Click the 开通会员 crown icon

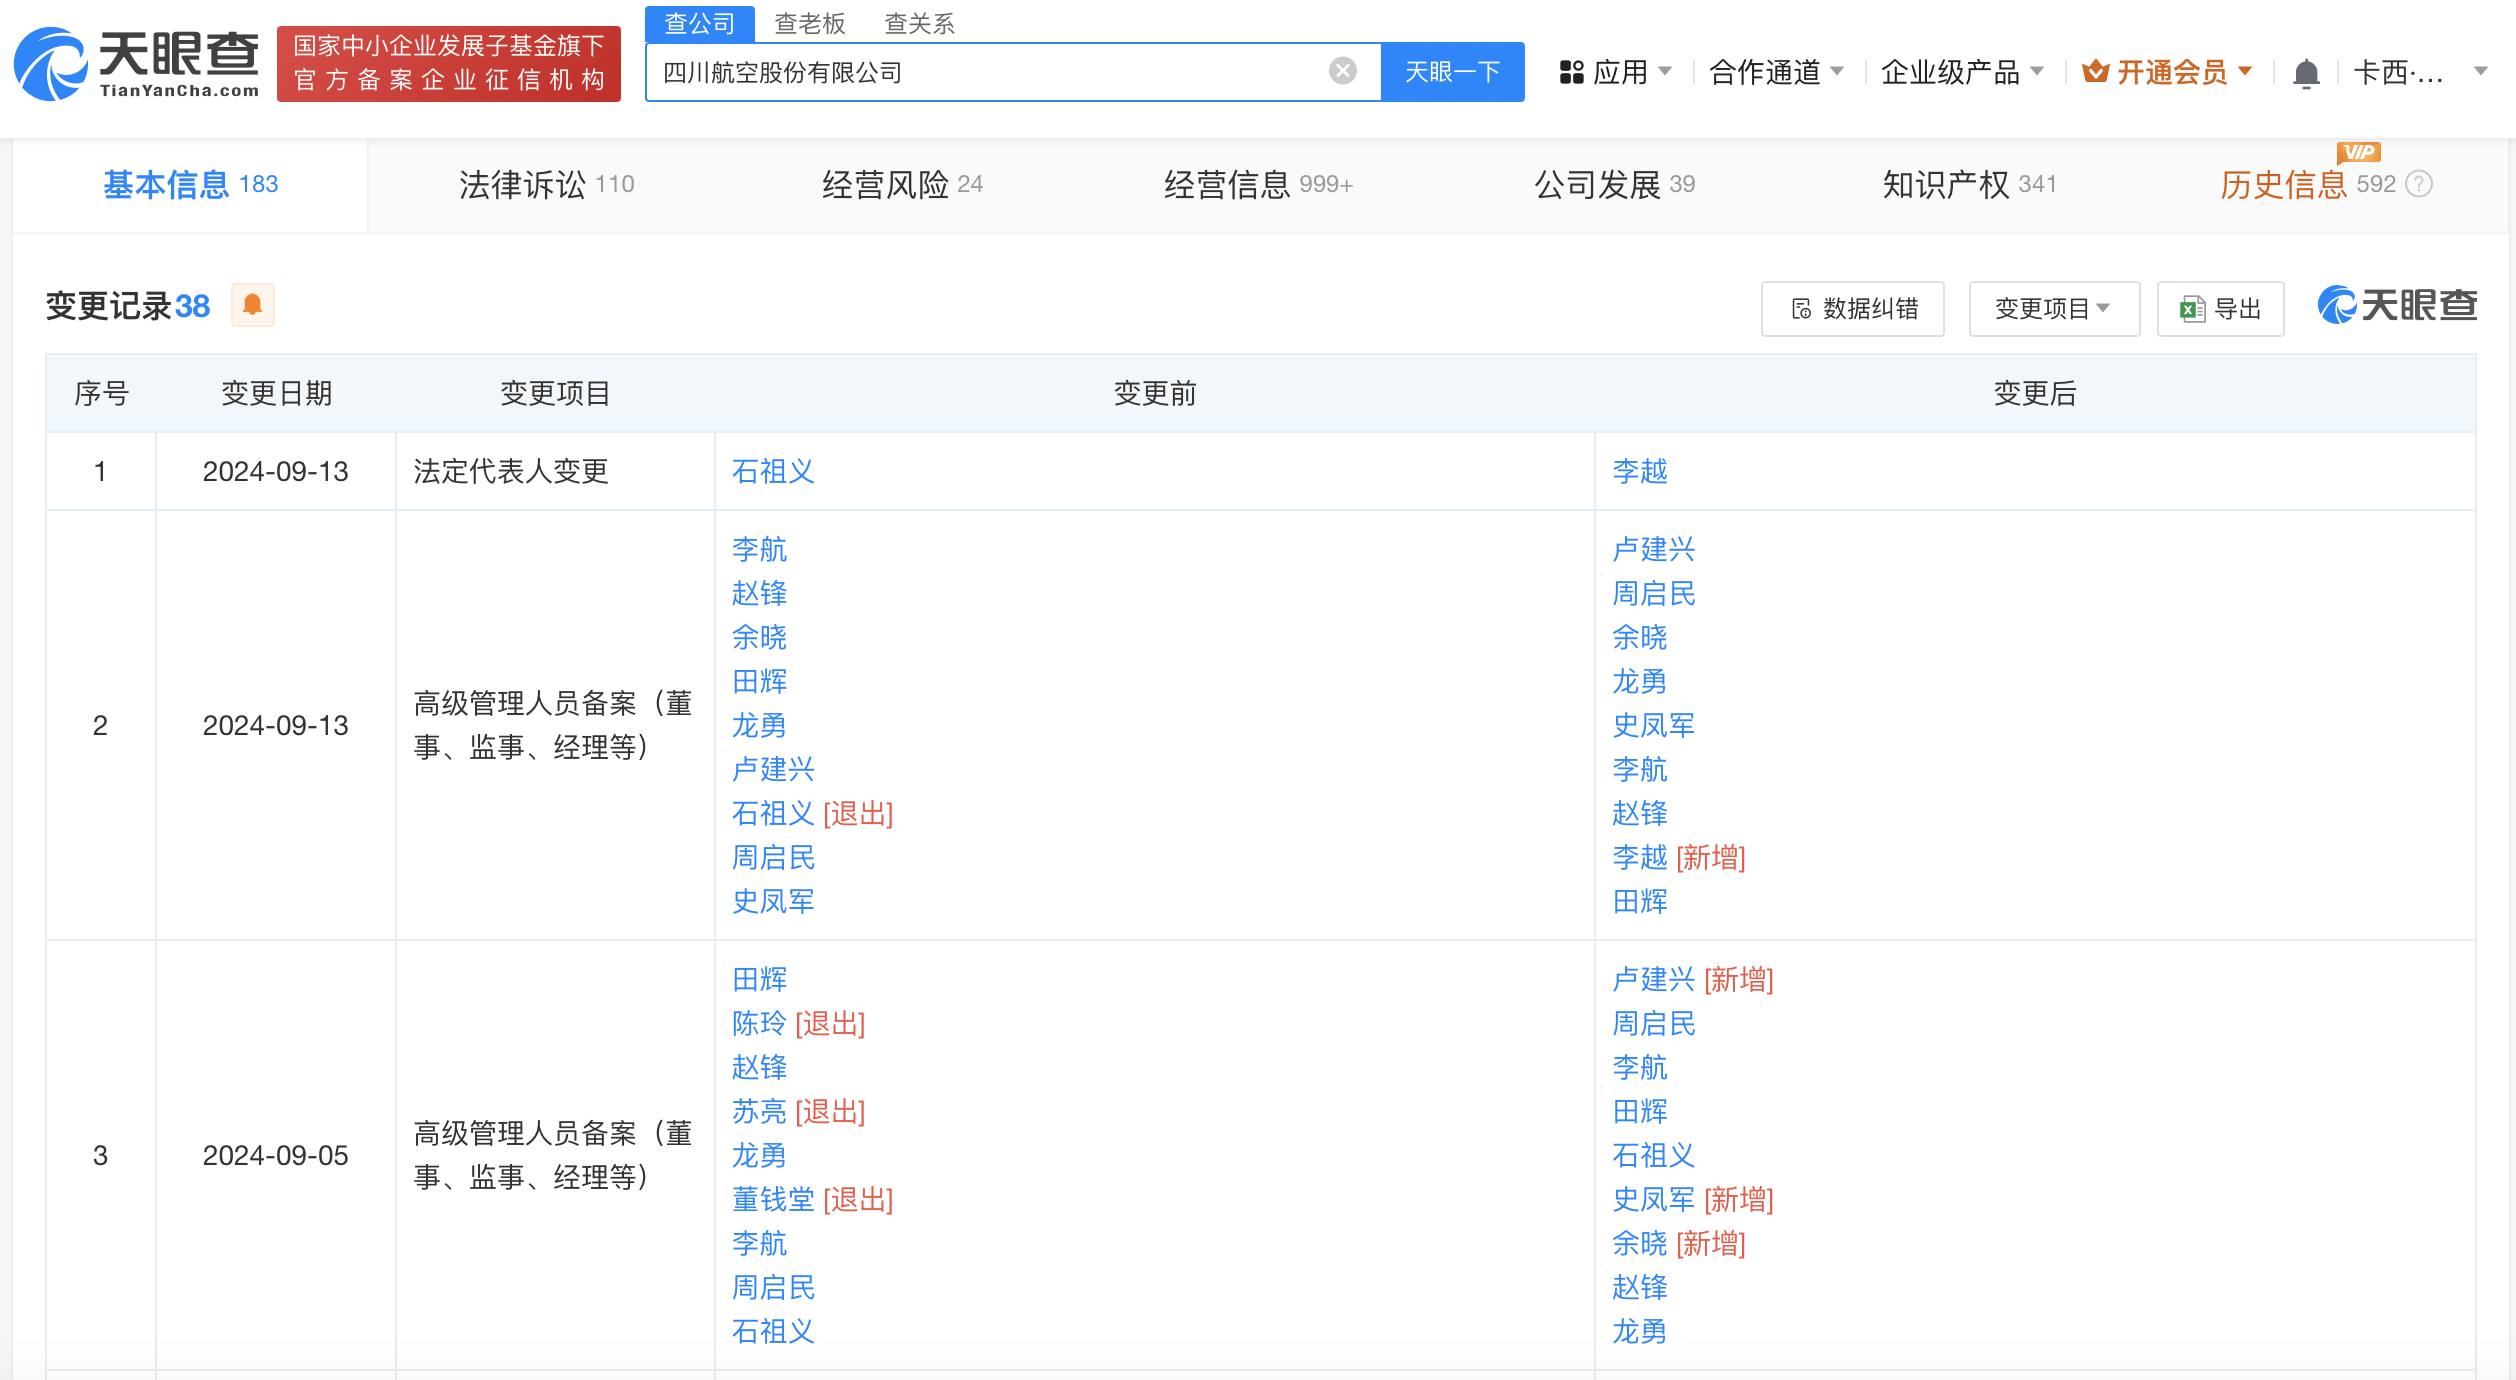tap(2095, 72)
